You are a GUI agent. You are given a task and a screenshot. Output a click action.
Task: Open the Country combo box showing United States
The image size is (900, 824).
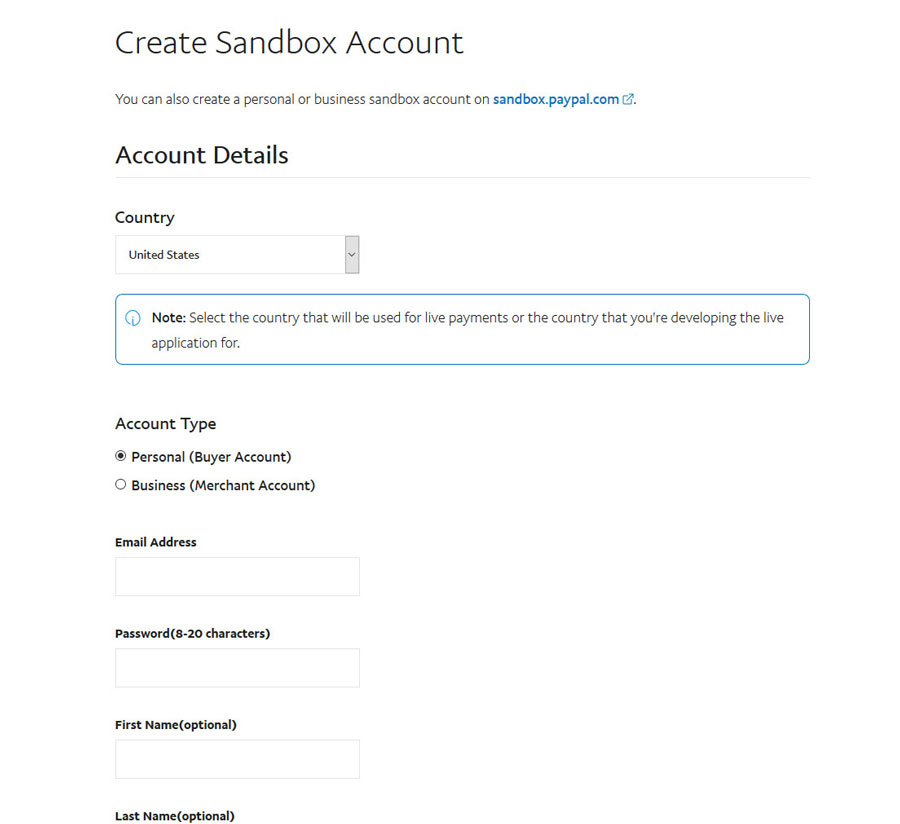click(230, 255)
